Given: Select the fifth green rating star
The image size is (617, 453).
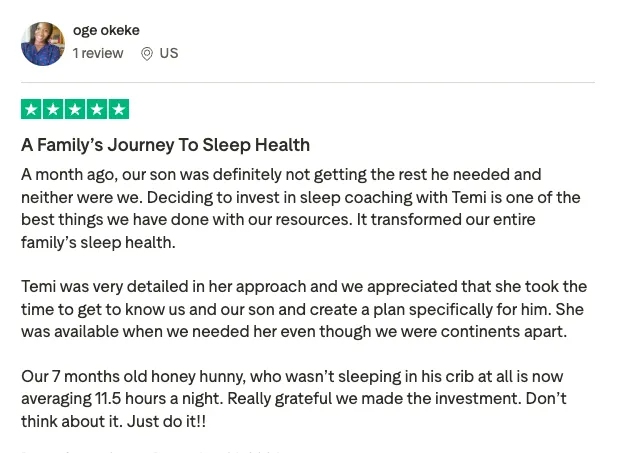Looking at the screenshot, I should coord(119,109).
